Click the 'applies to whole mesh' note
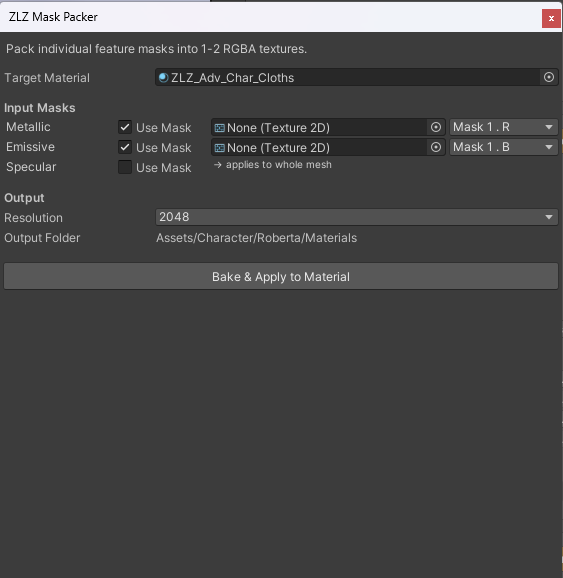 pos(273,165)
